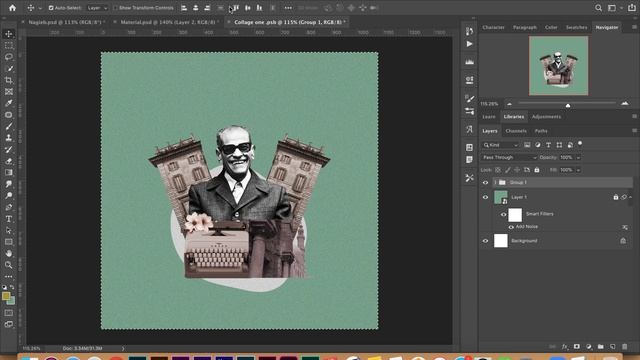640x360 pixels.
Task: Click the Navigator zoom out small mountains button
Action: click(x=509, y=104)
